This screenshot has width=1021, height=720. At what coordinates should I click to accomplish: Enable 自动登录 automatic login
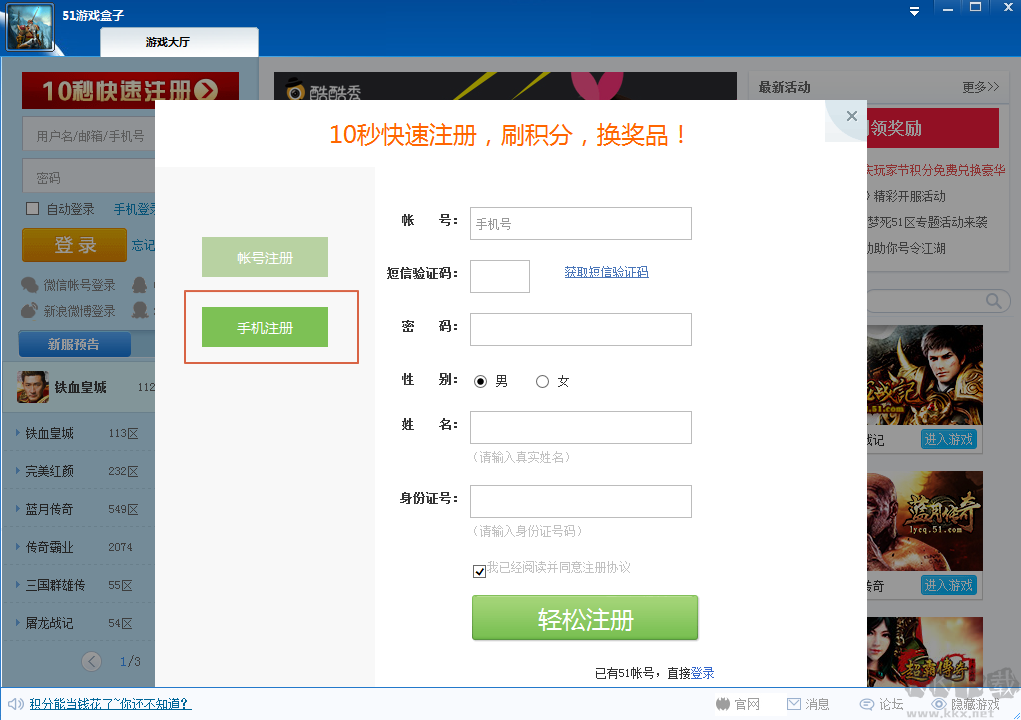tap(29, 207)
